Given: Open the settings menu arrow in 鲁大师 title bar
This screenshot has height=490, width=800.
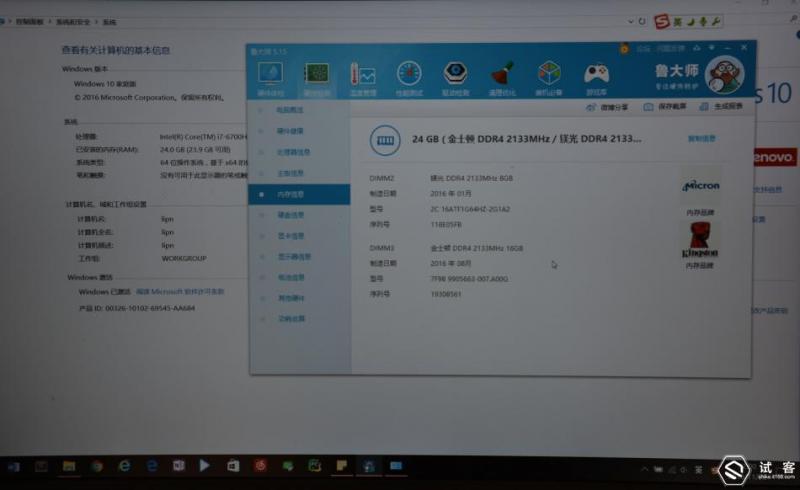Looking at the screenshot, I should tap(712, 47).
